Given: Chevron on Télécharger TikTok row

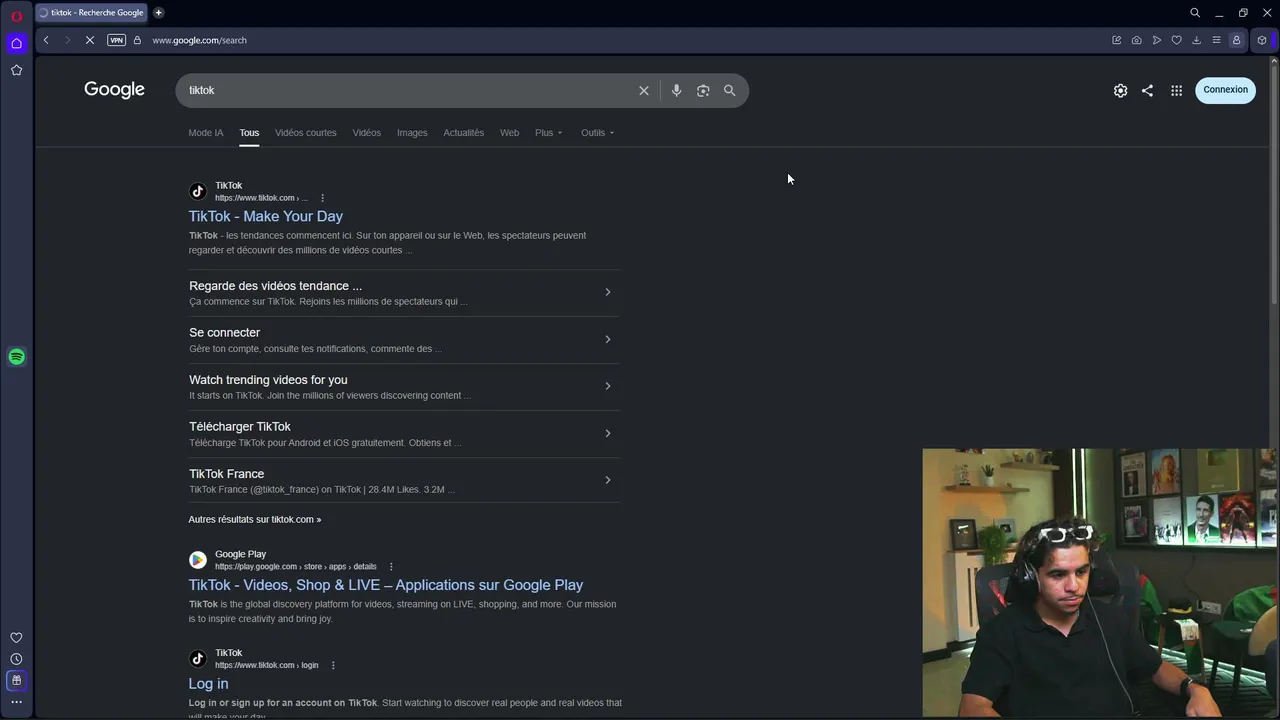Looking at the screenshot, I should click(607, 433).
